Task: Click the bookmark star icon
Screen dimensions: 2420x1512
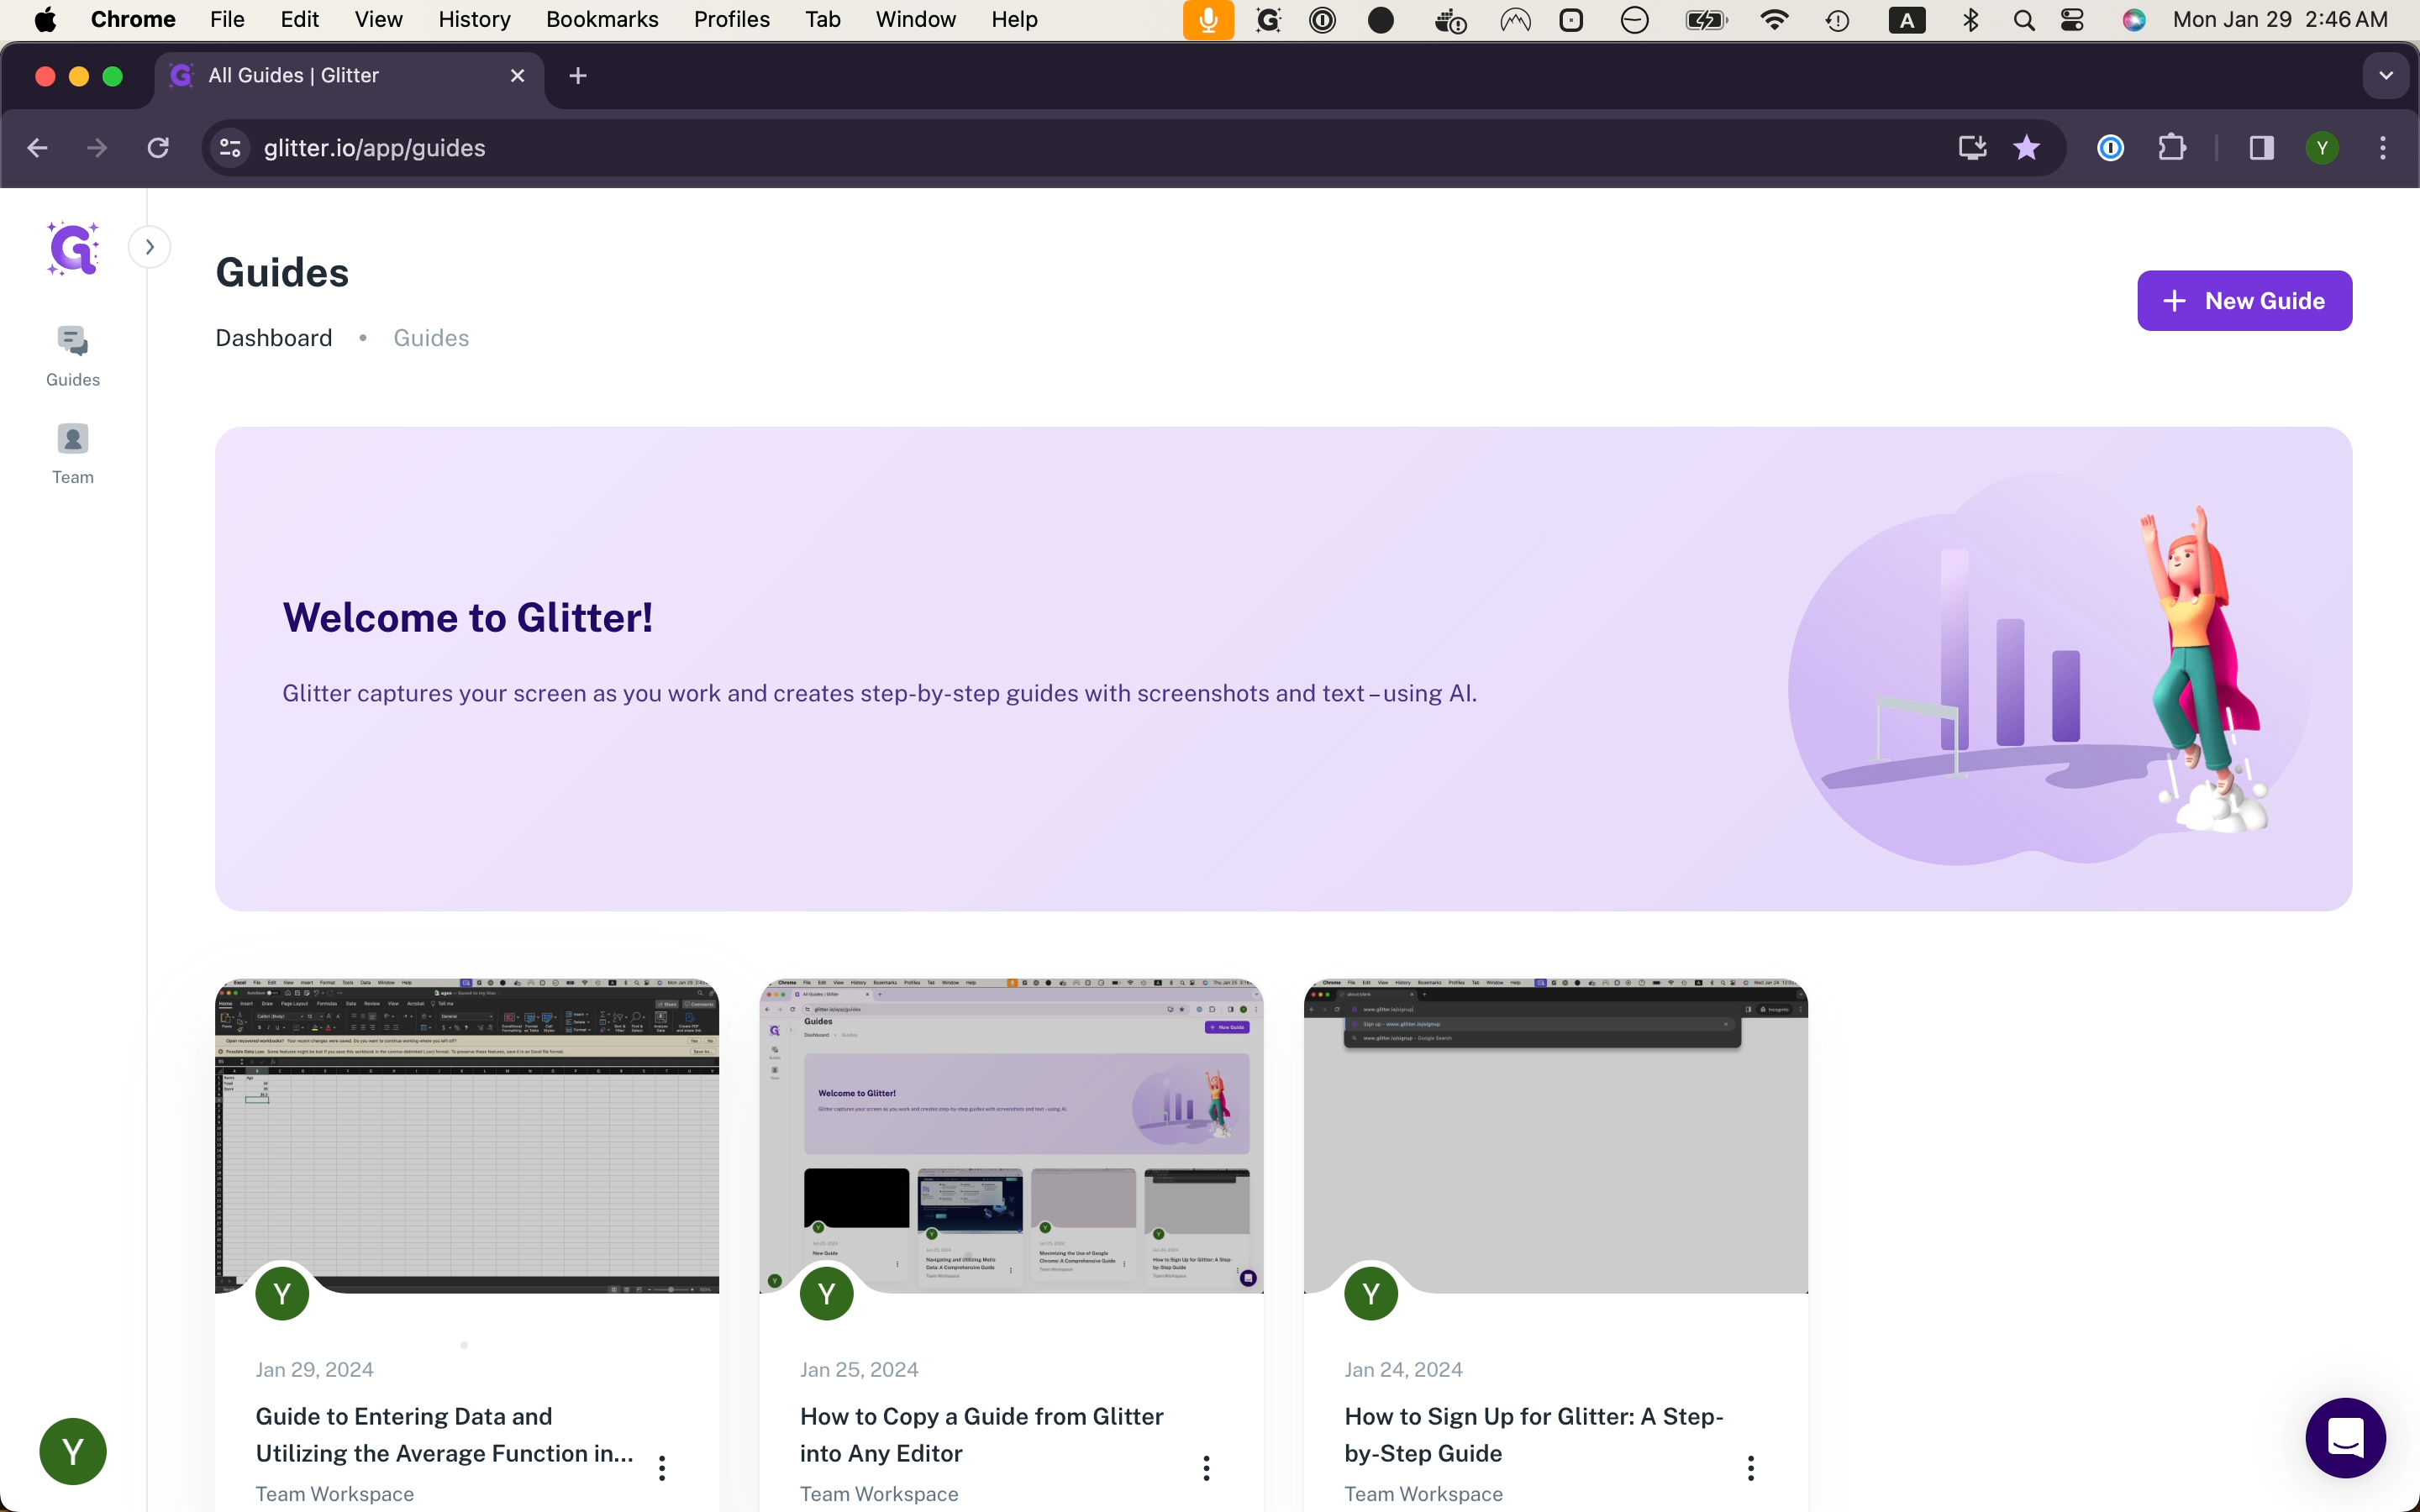Action: pos(2026,148)
